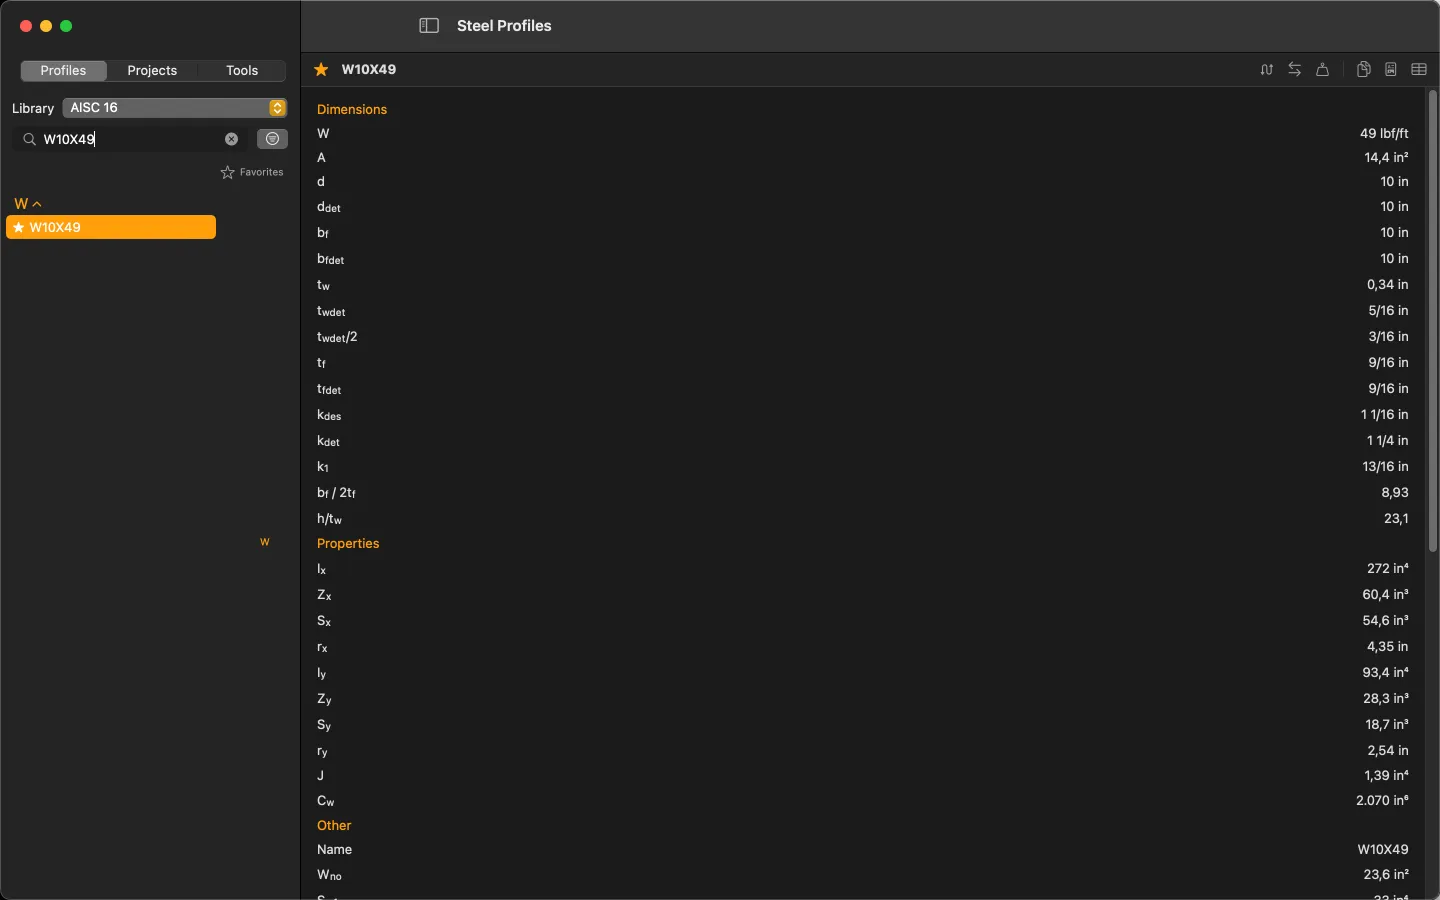Click the bf / 2tf value 8,93

tap(1395, 492)
